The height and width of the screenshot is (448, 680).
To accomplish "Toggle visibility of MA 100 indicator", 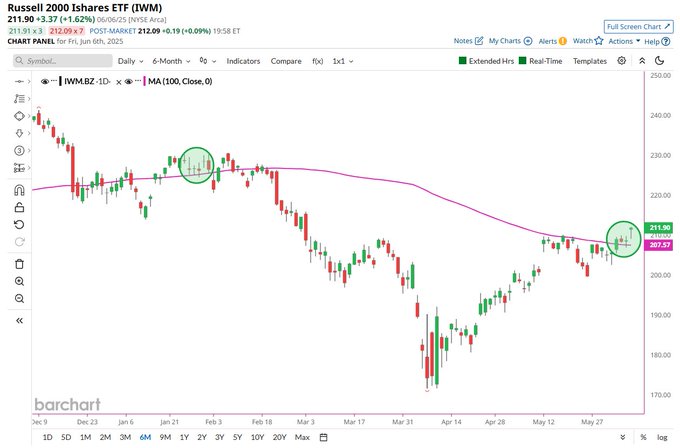I will 128,81.
